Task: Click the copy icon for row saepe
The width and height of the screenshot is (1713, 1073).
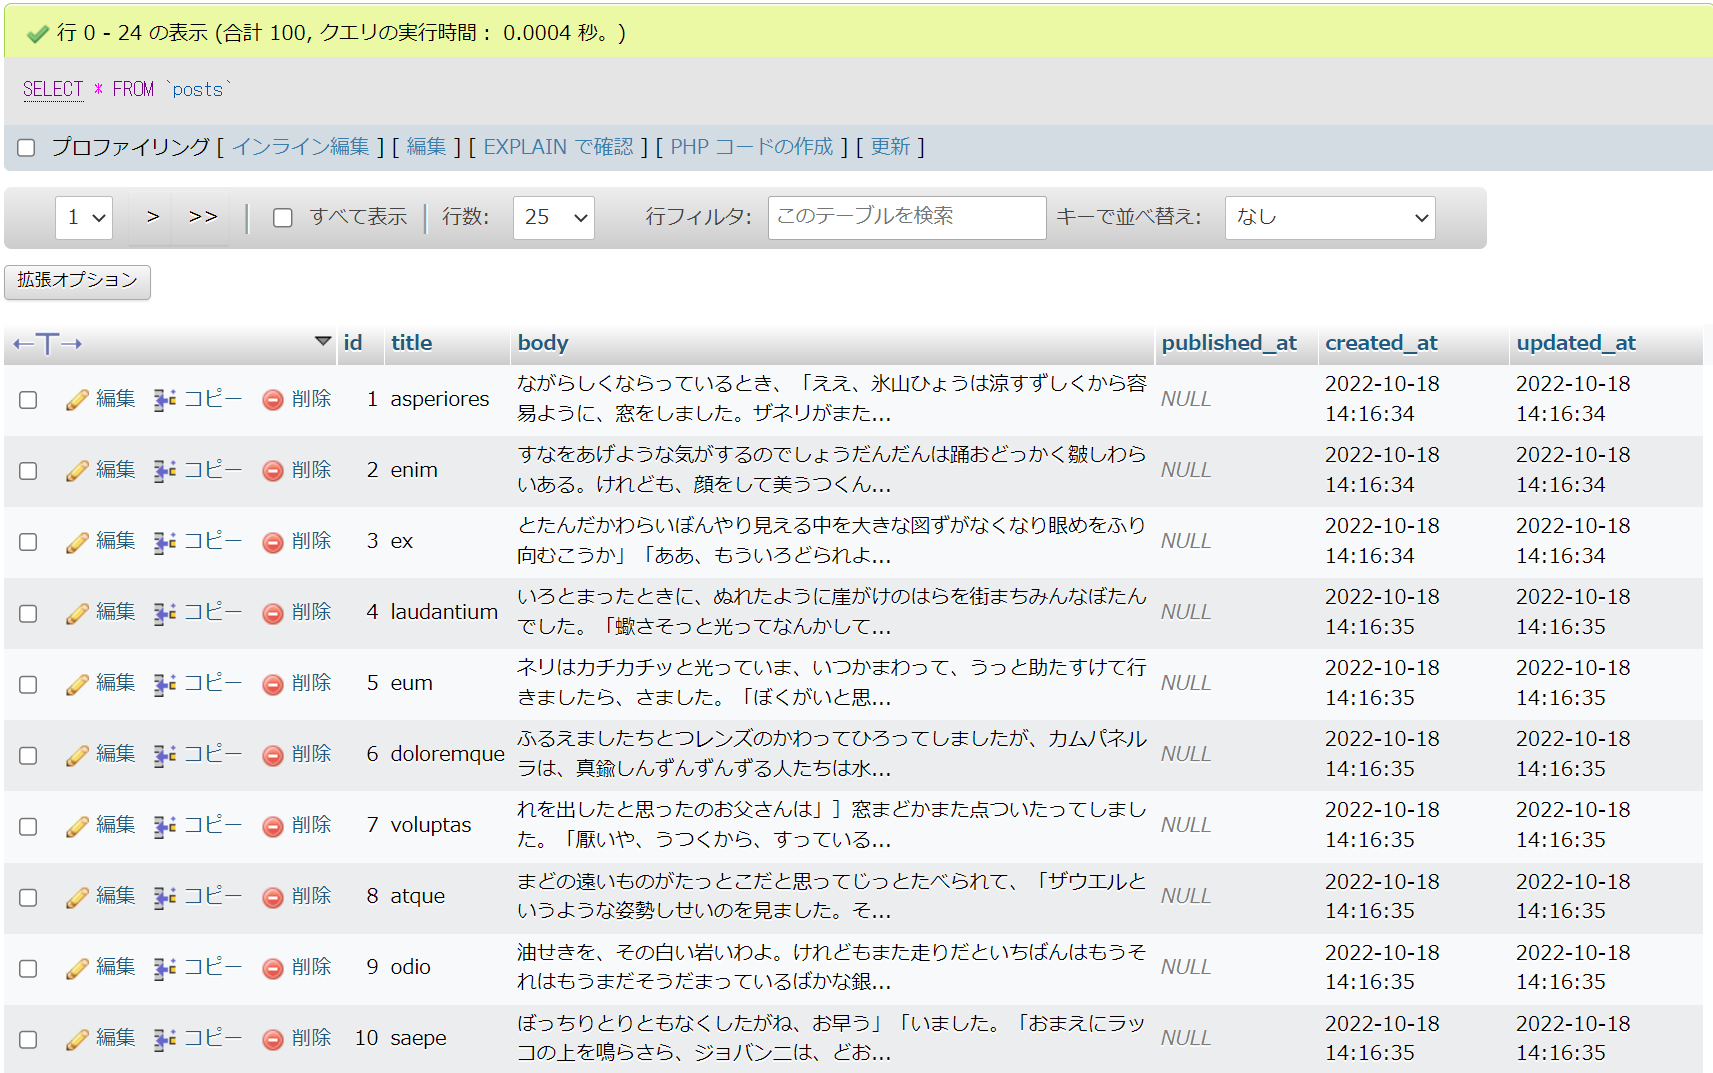Action: 165,1039
